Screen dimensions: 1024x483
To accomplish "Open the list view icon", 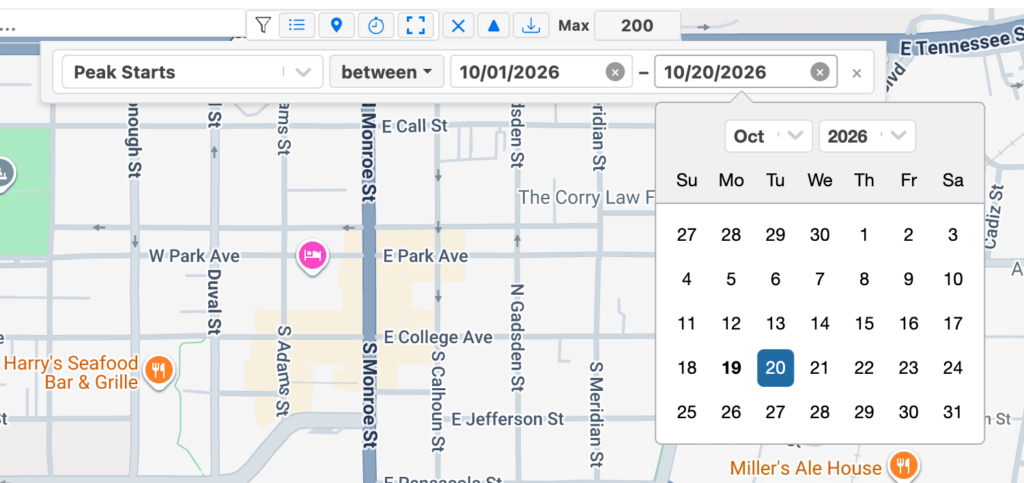I will tap(297, 25).
